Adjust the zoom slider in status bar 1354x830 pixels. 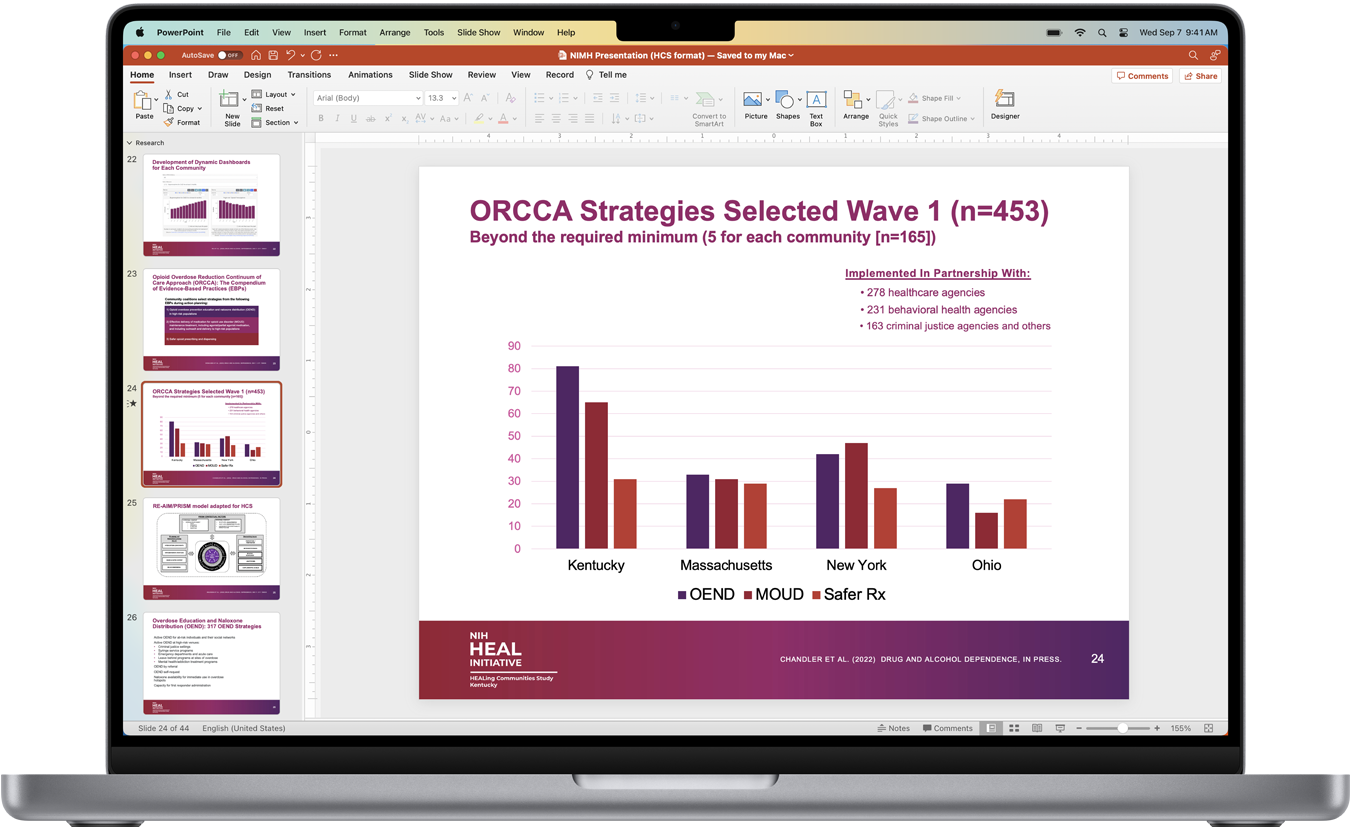point(1122,728)
